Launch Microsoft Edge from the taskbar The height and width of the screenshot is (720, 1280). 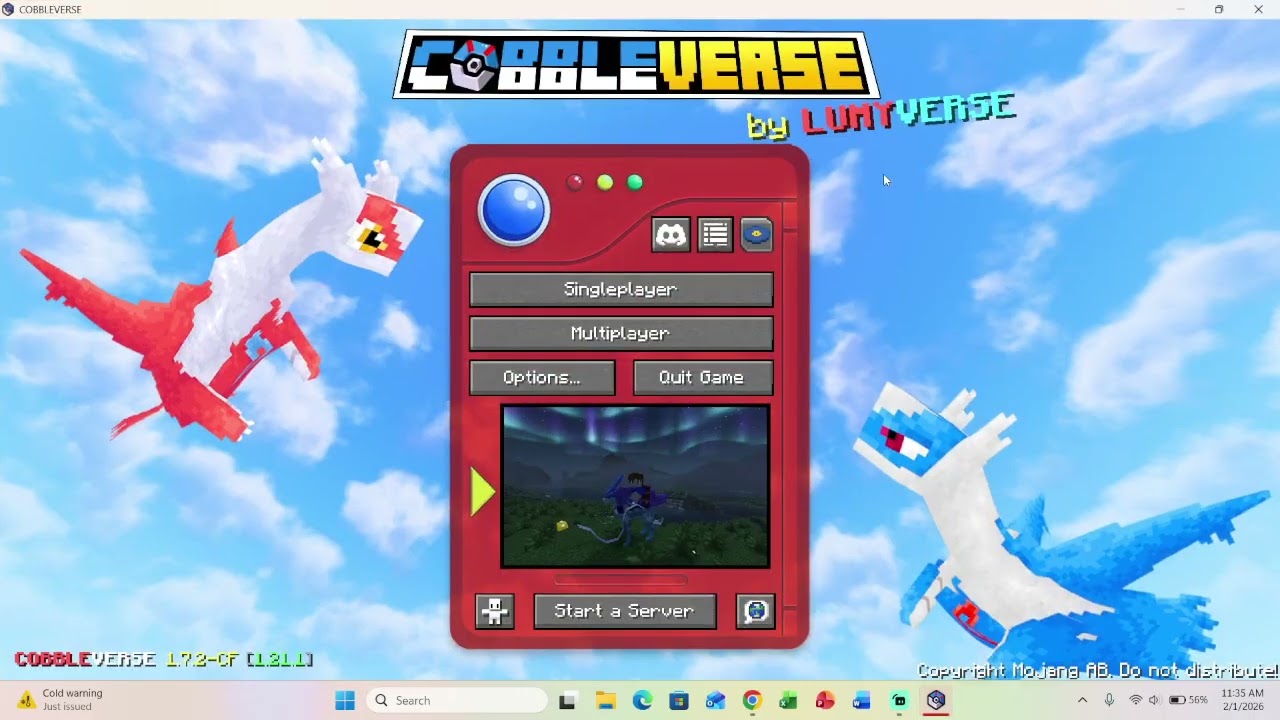[642, 700]
